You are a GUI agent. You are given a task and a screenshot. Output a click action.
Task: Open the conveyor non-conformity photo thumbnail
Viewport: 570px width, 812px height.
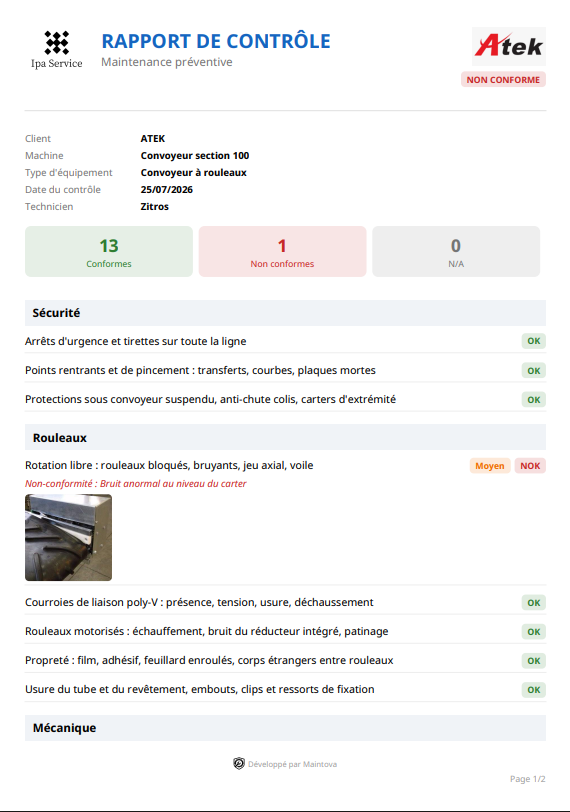tap(68, 537)
